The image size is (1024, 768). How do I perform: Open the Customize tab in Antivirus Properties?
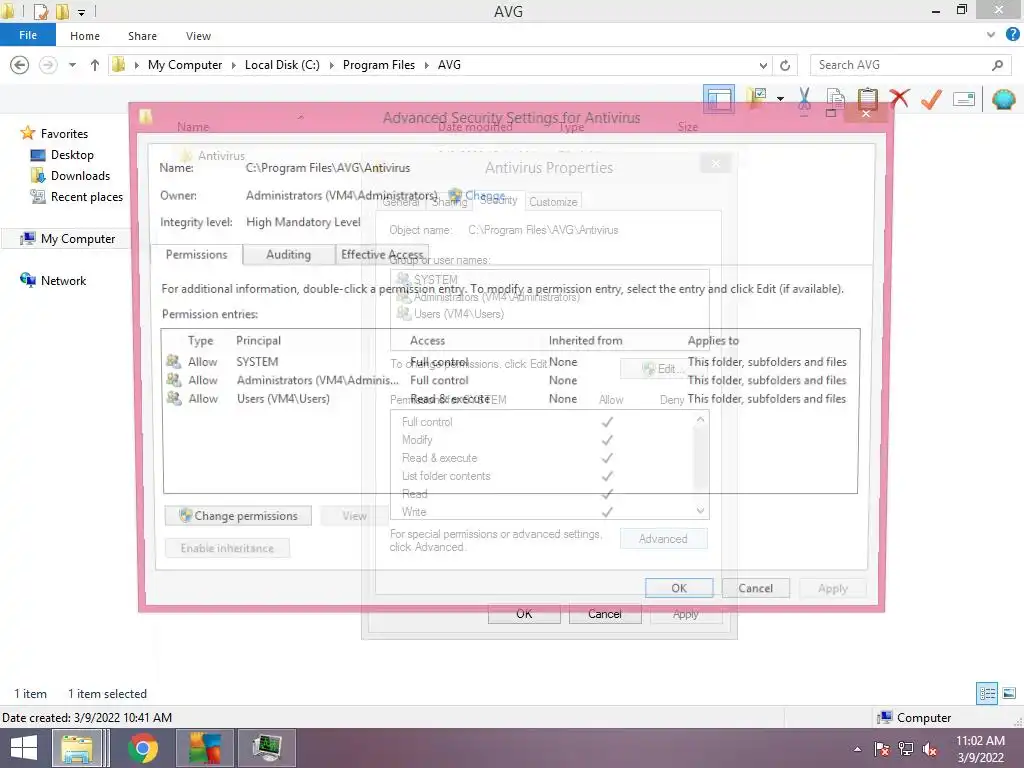pyautogui.click(x=553, y=202)
